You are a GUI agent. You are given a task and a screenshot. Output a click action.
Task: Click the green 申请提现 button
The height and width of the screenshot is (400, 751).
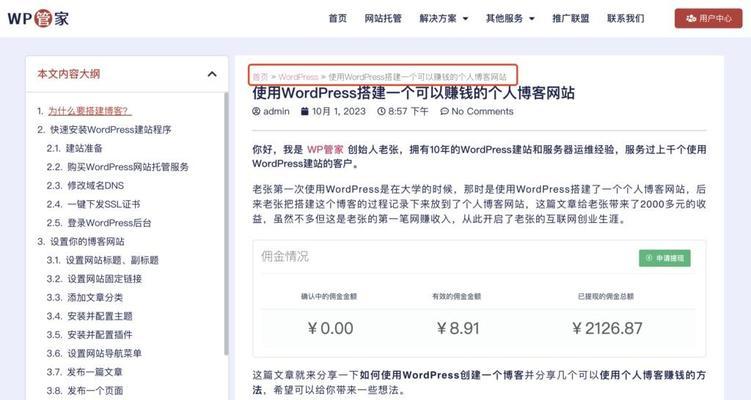665,258
